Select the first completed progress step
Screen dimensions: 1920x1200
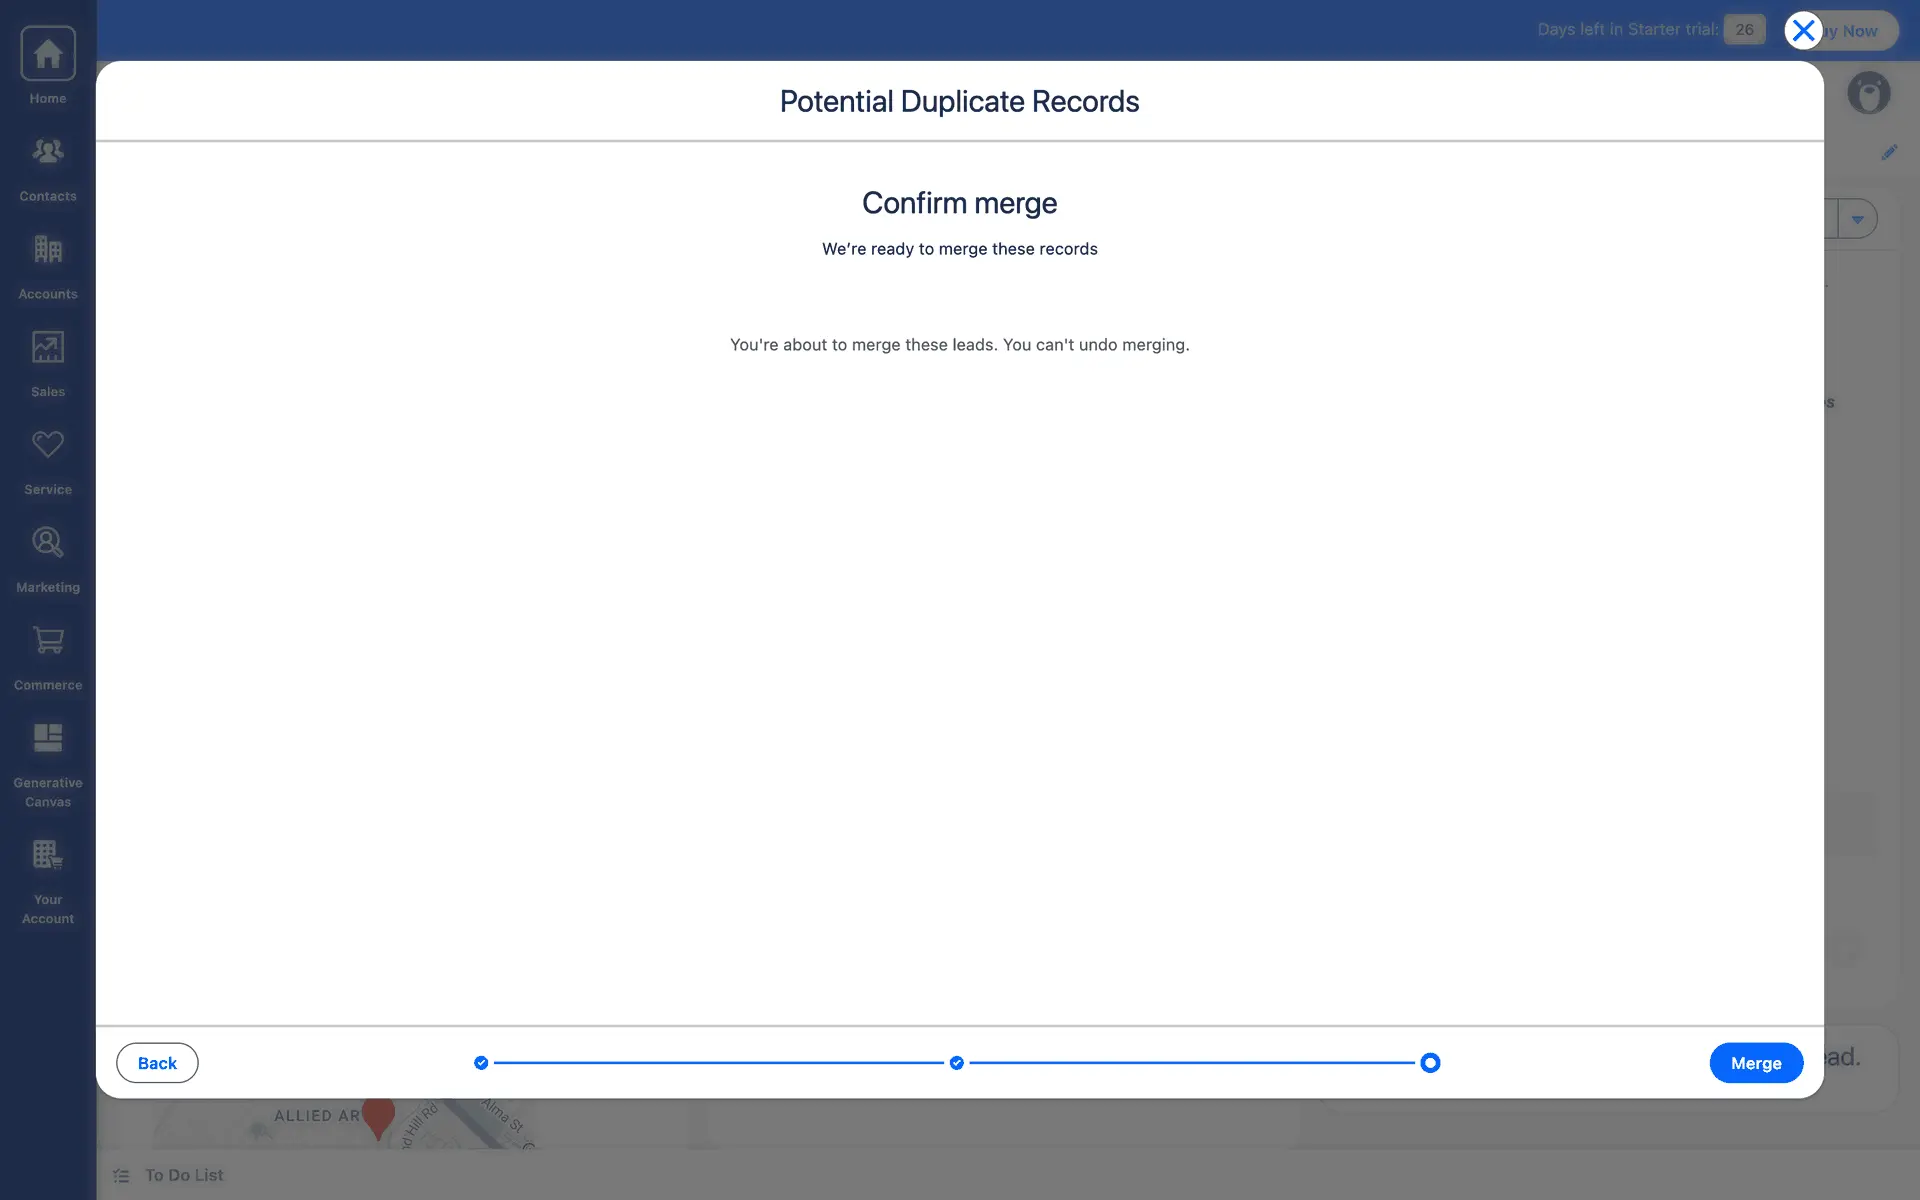click(x=481, y=1063)
